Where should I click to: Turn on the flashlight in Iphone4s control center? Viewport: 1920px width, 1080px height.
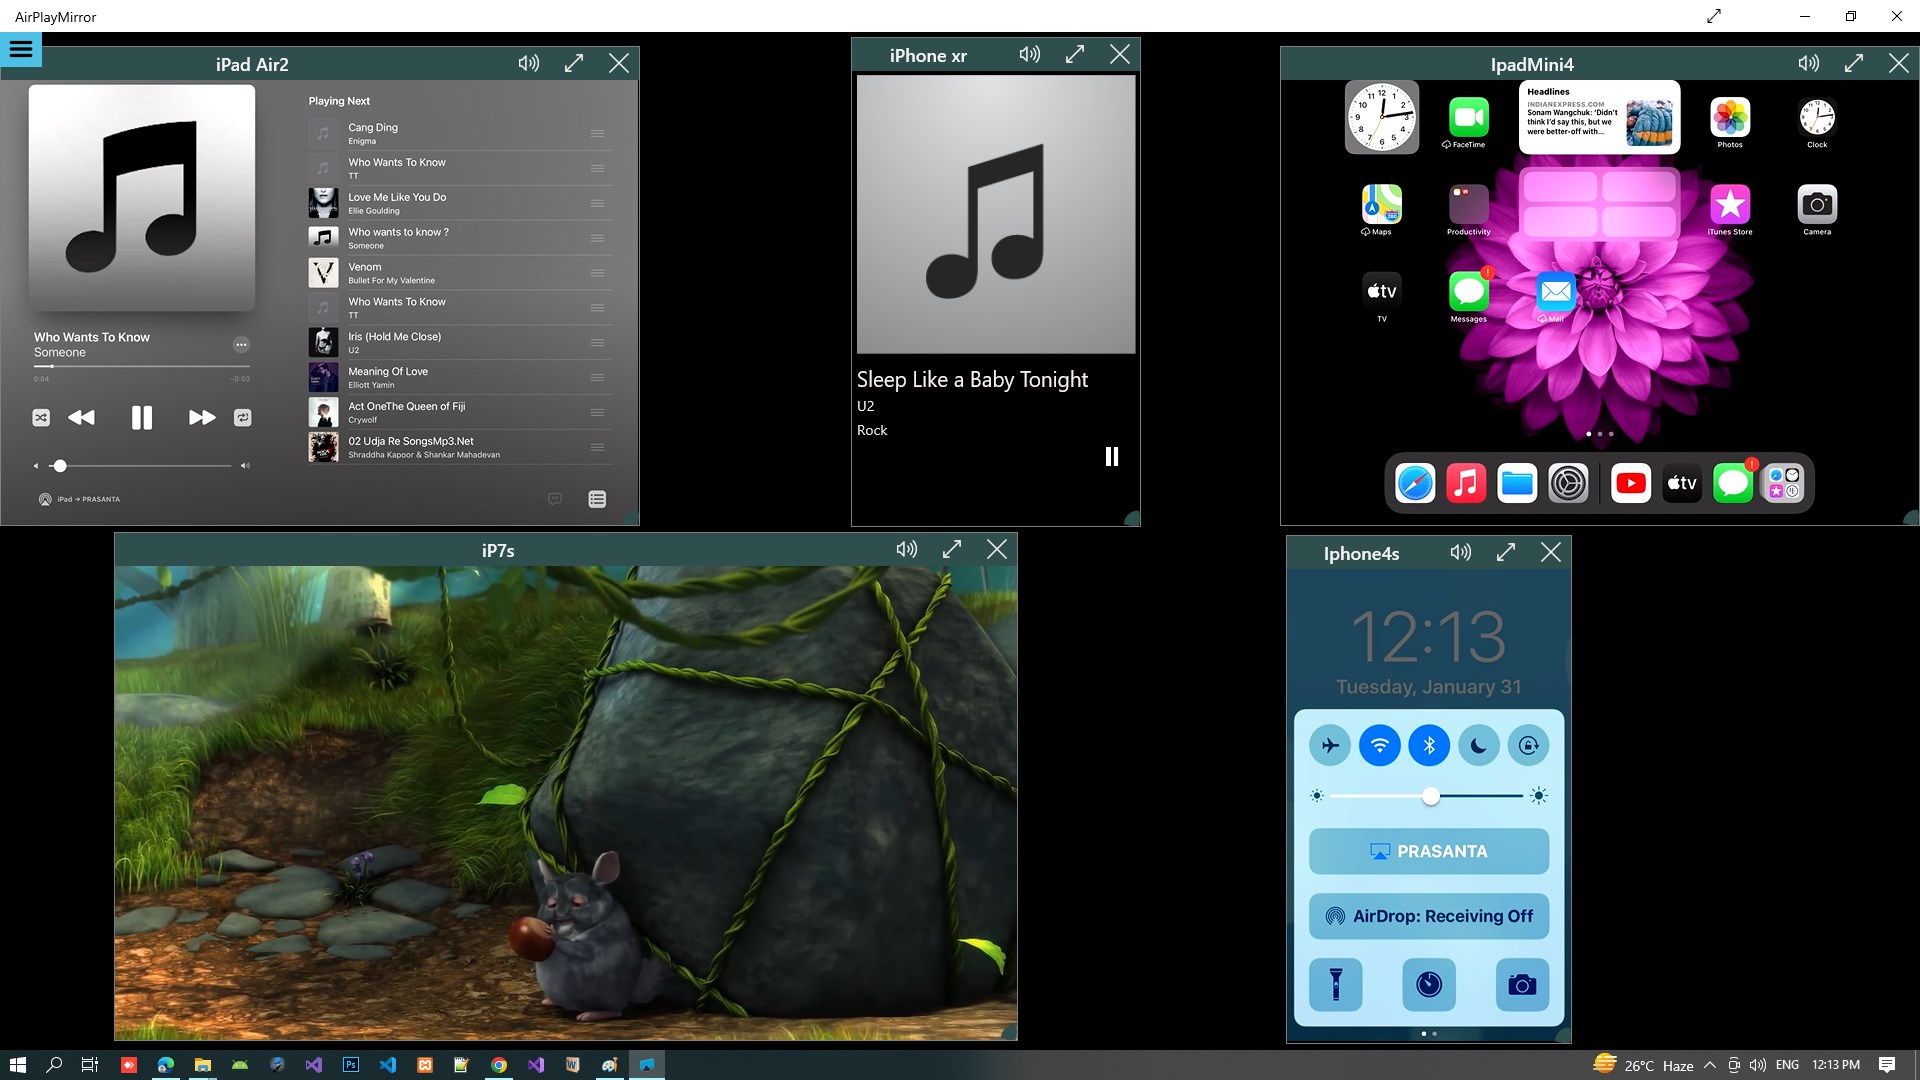(1336, 985)
